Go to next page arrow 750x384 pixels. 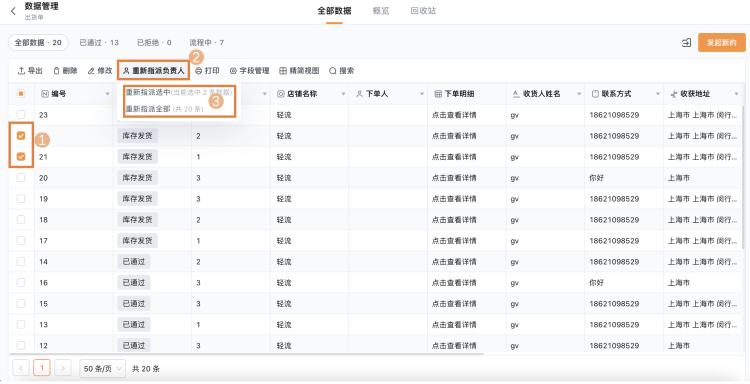[x=63, y=368]
